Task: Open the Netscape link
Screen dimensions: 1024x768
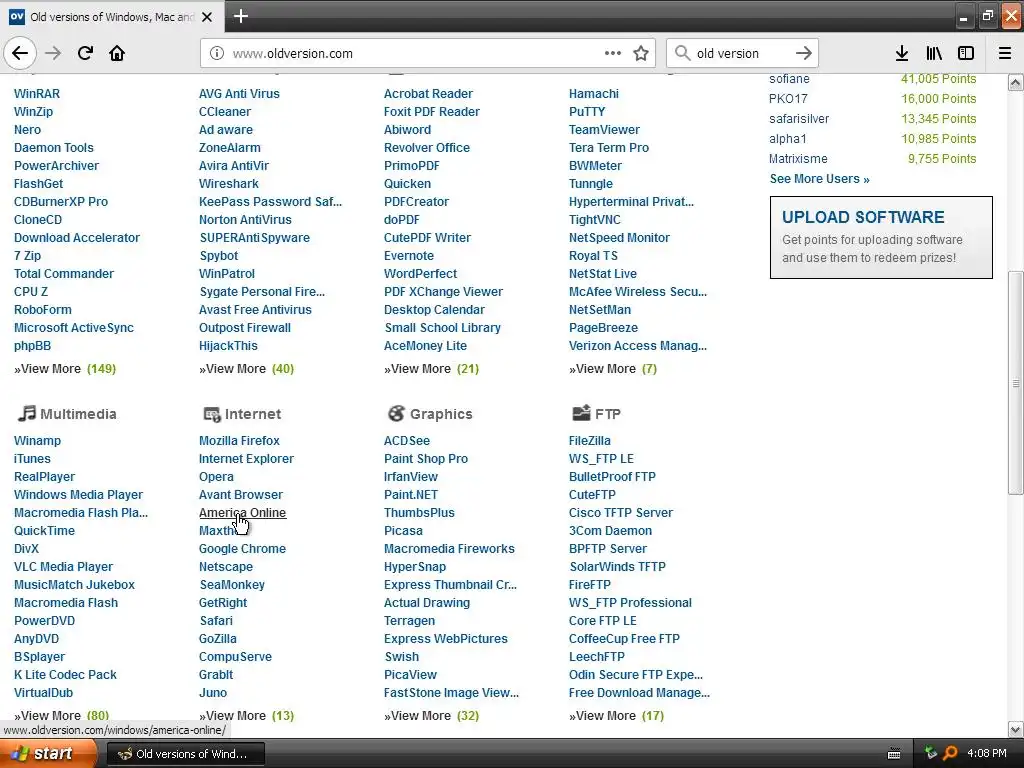Action: [225, 567]
